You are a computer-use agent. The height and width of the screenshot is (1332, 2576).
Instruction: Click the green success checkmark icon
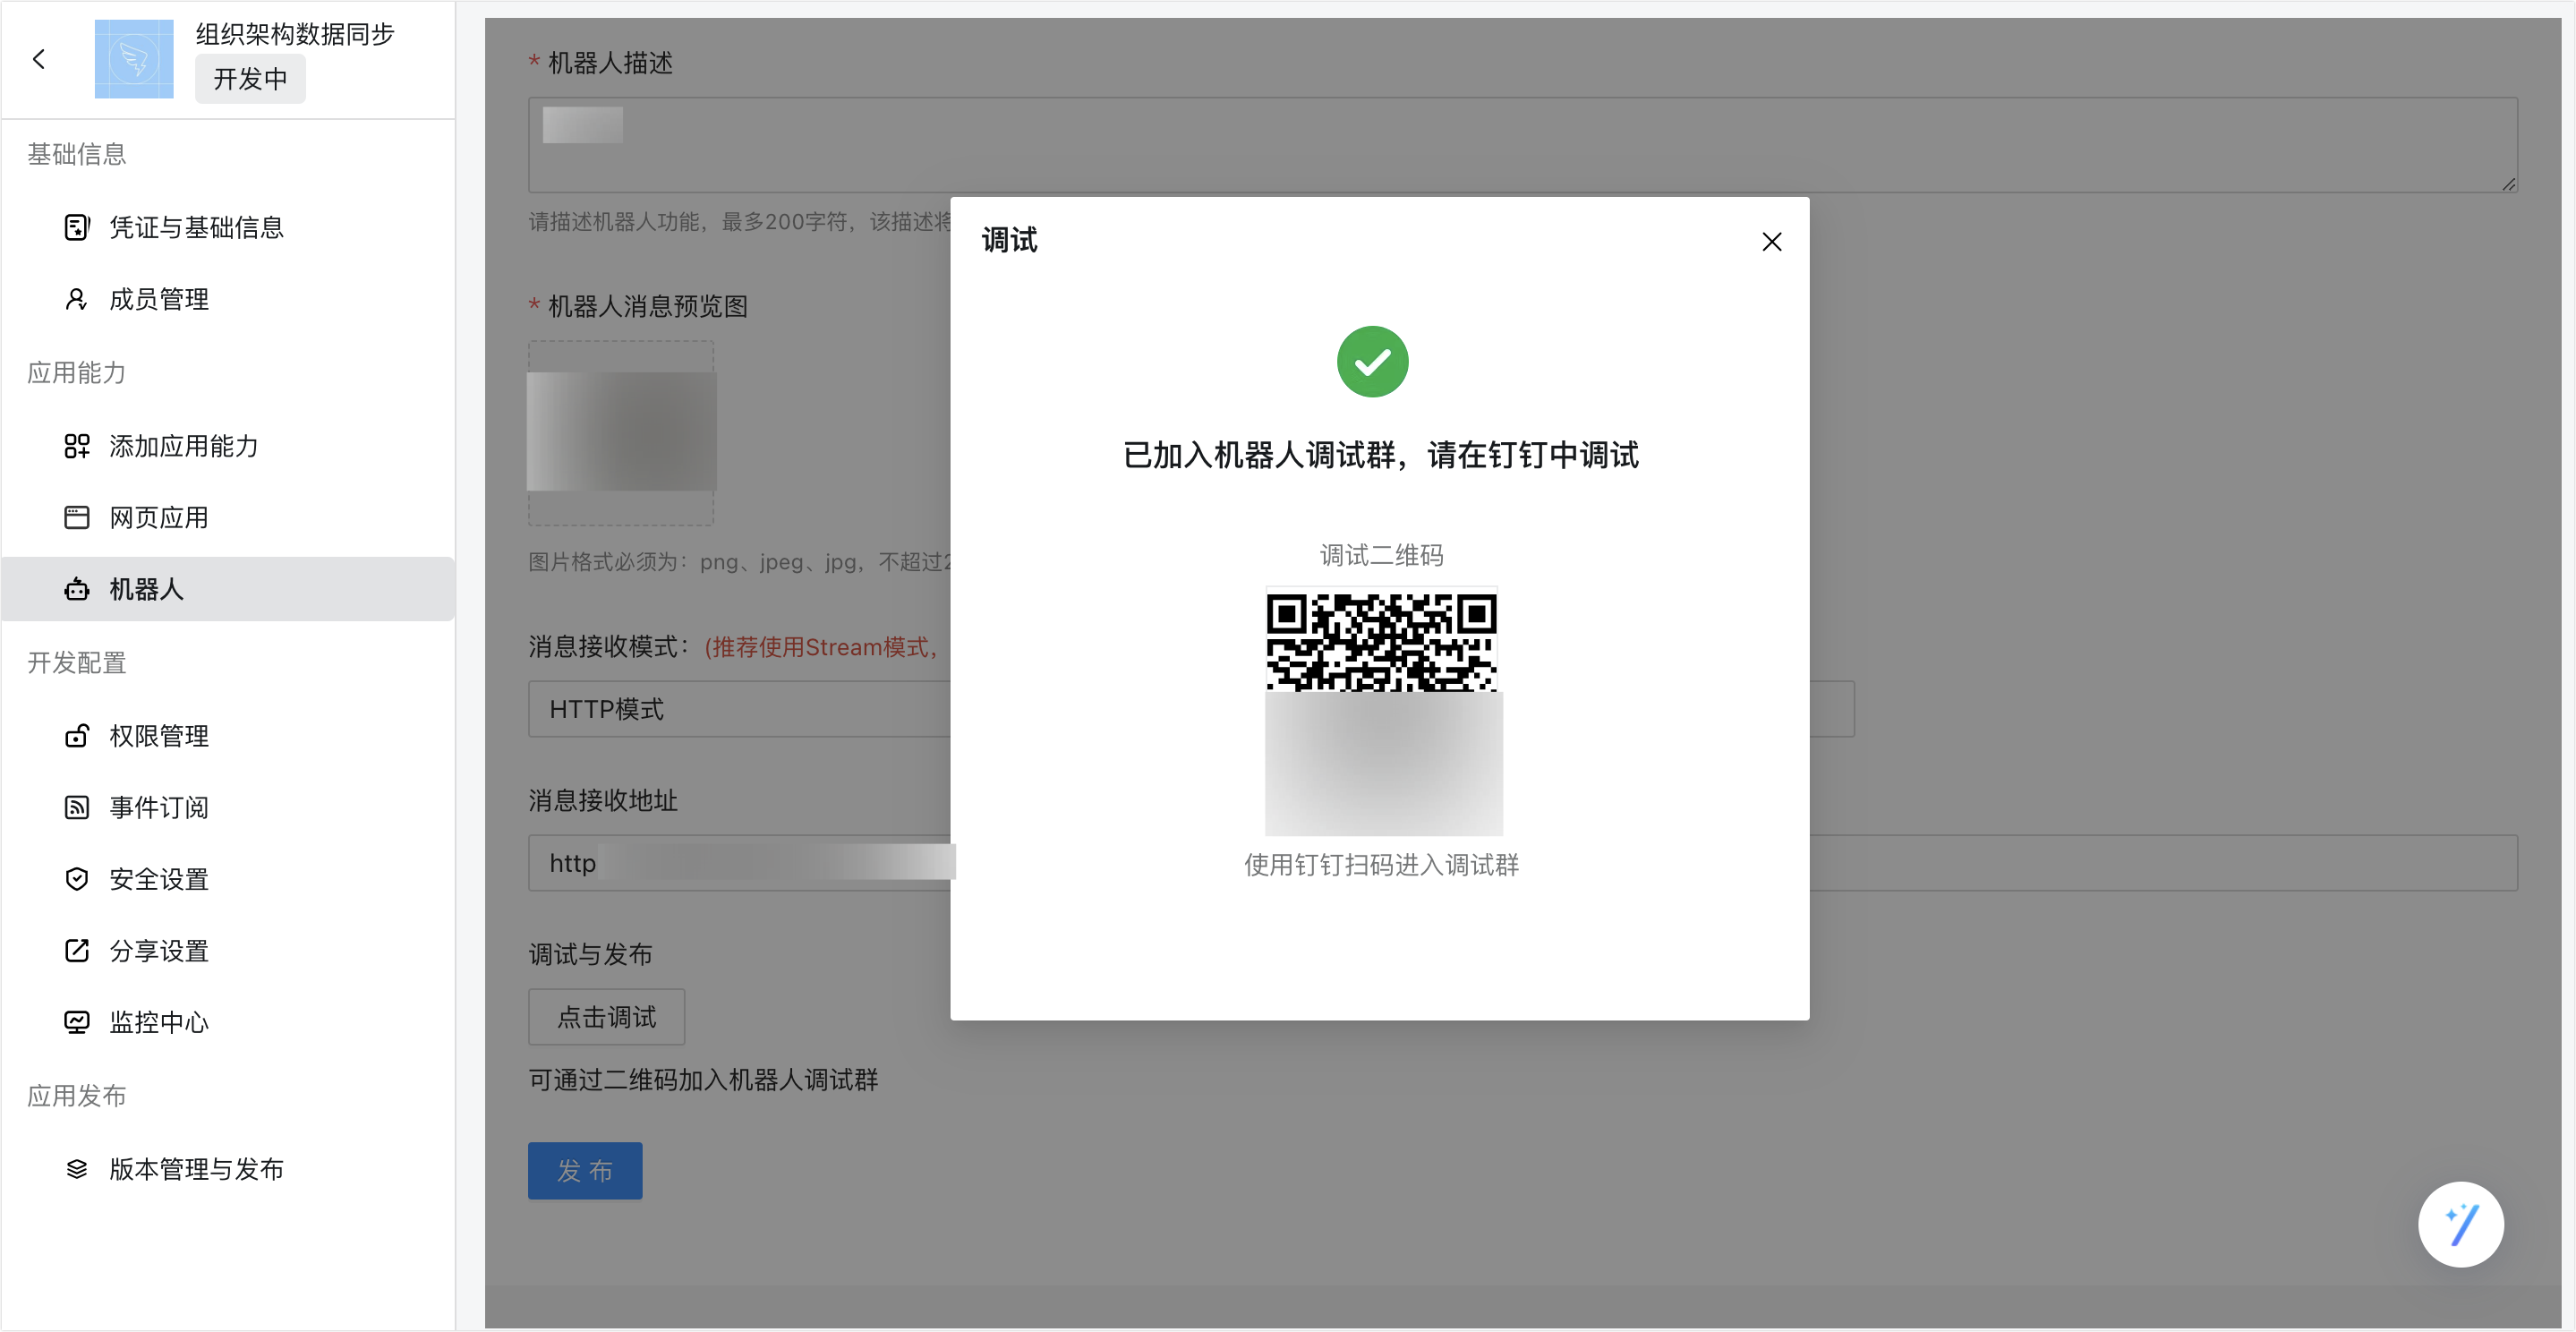[x=1372, y=362]
